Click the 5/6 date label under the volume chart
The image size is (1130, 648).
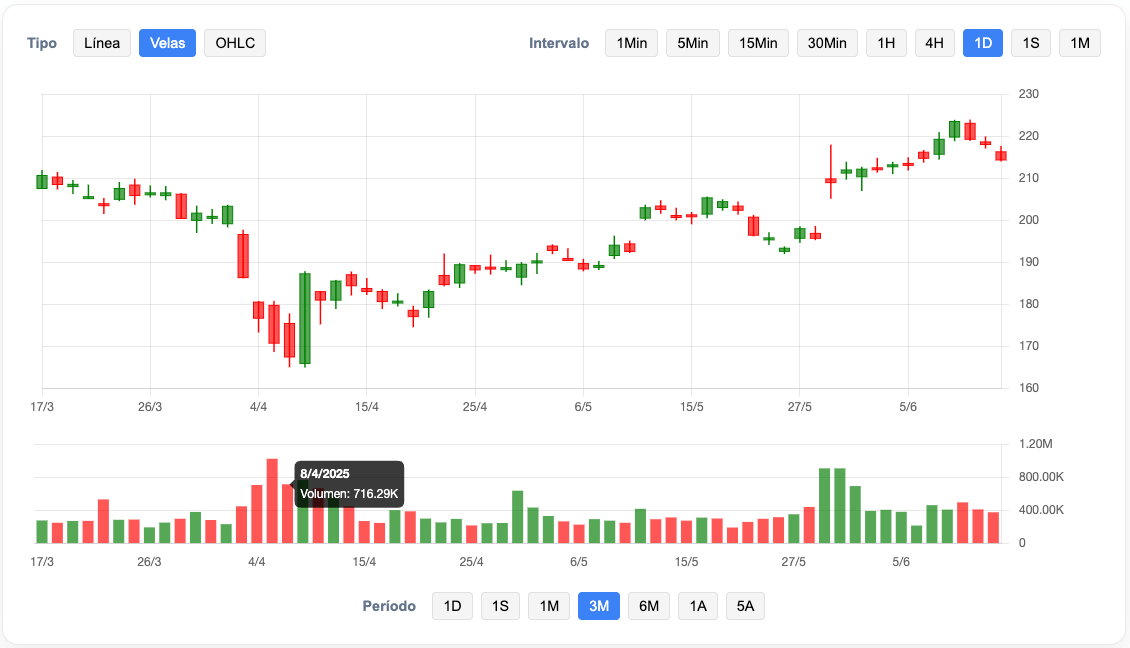pyautogui.click(x=901, y=562)
